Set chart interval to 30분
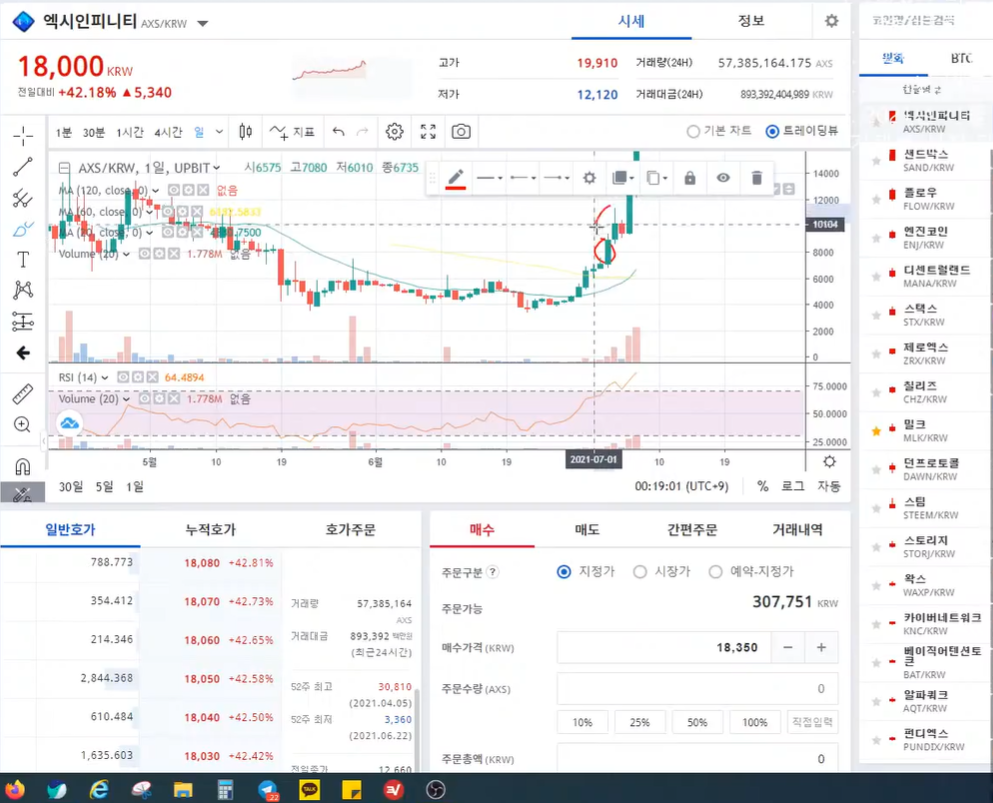The image size is (993, 803). point(93,132)
